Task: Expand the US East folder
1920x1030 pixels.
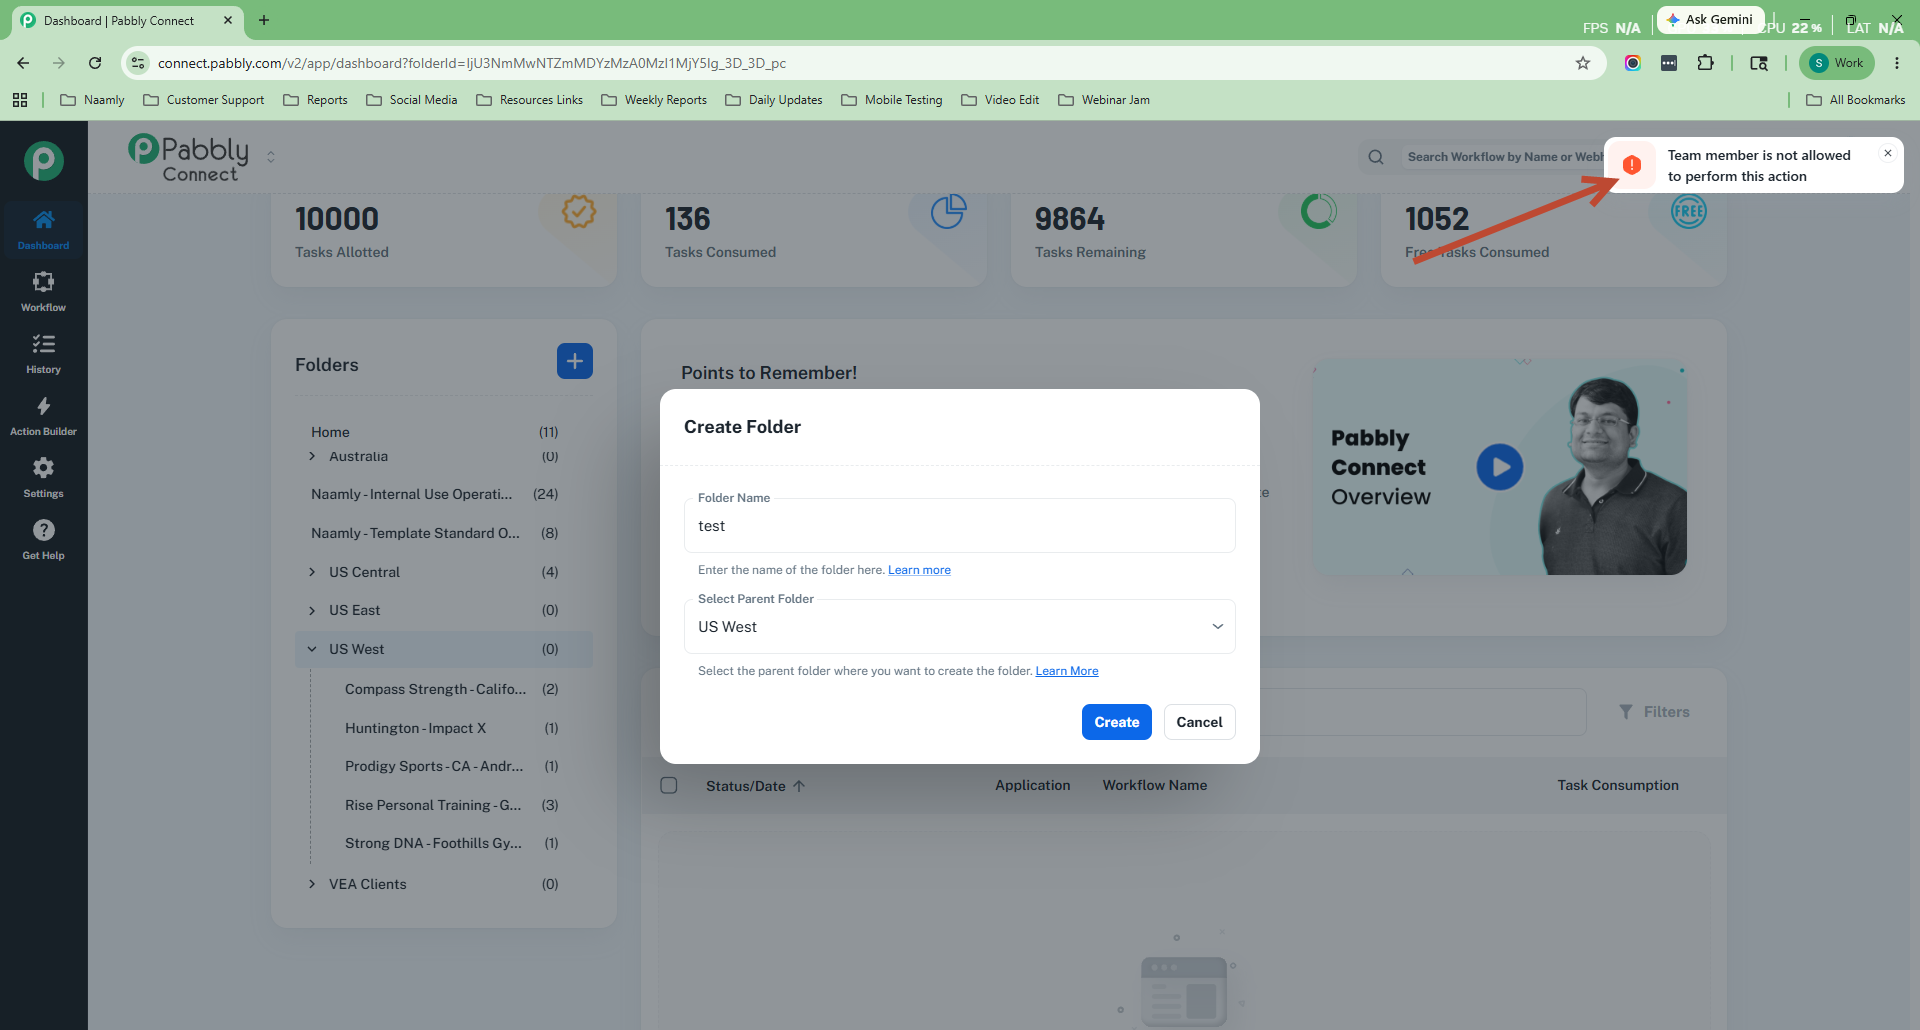Action: pyautogui.click(x=312, y=610)
